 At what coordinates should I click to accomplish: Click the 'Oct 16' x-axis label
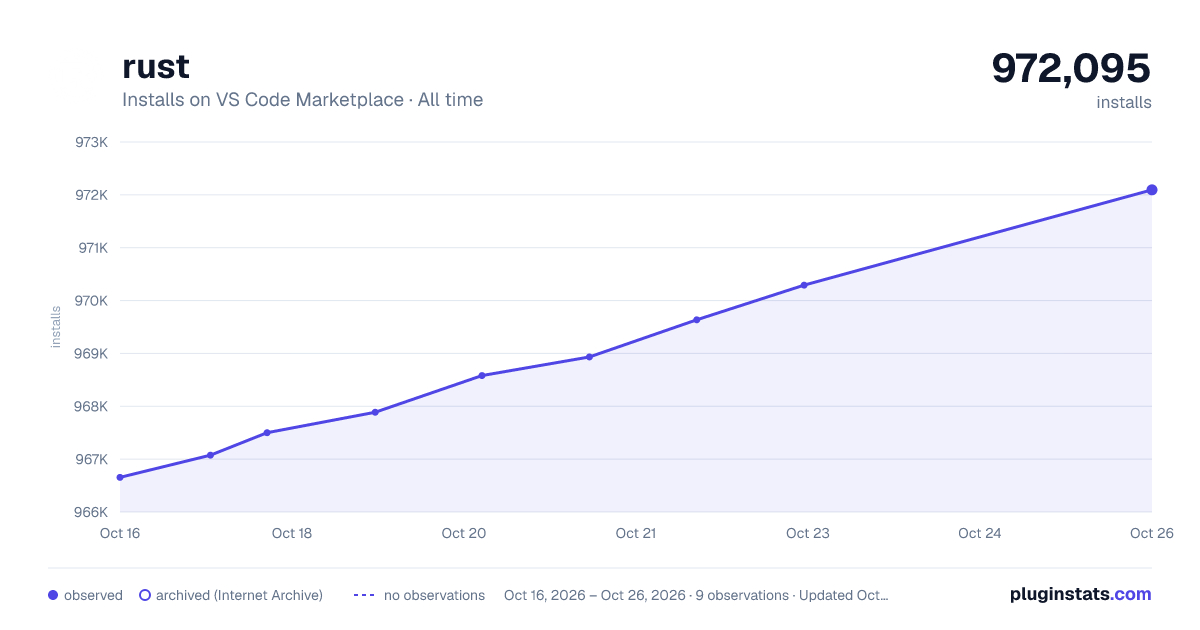pos(120,533)
